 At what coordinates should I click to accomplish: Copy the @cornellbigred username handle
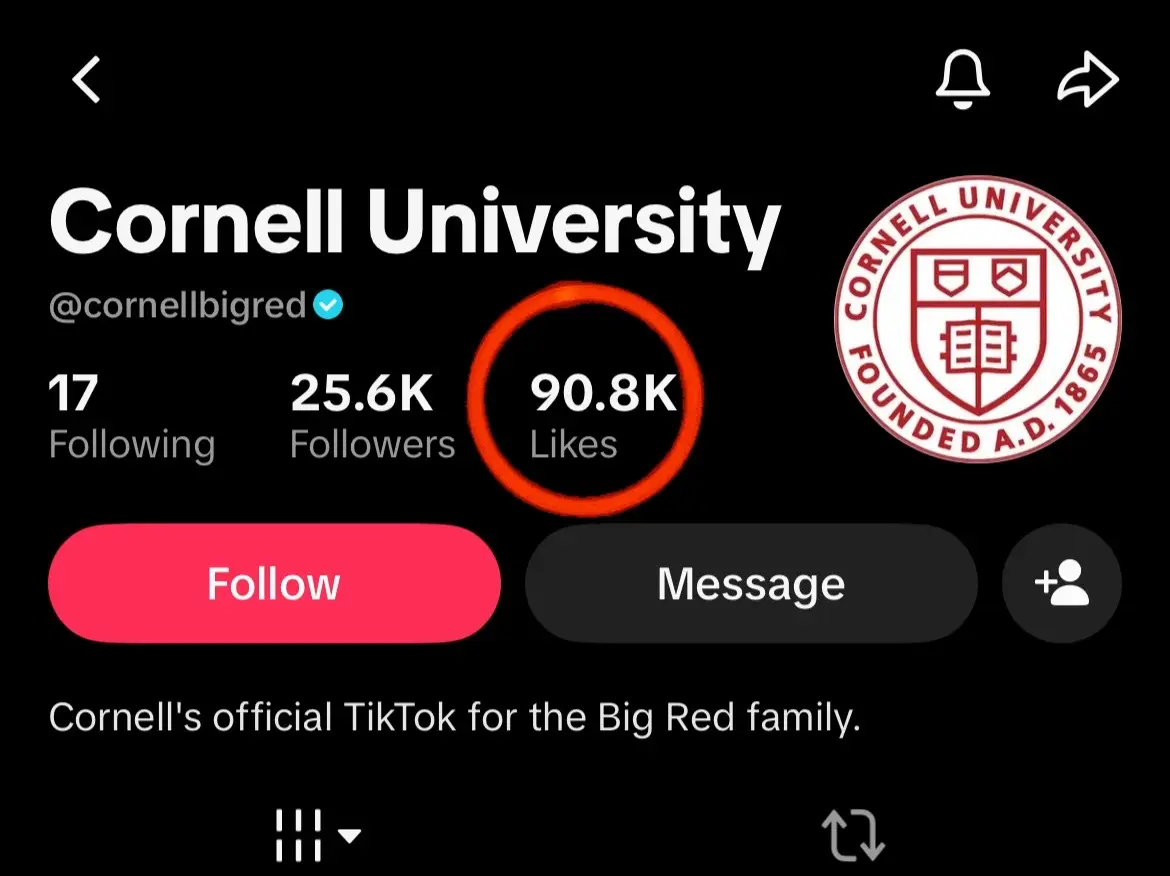(178, 304)
